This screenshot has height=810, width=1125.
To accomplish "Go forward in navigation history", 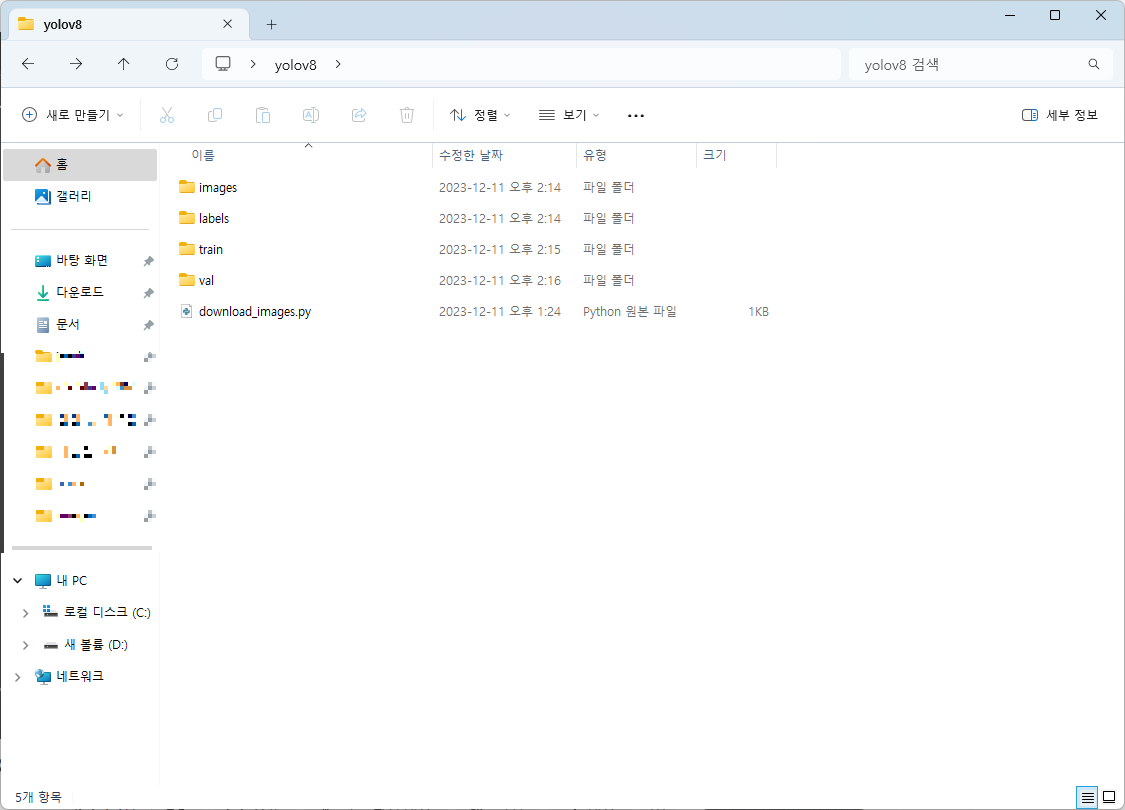I will (75, 64).
